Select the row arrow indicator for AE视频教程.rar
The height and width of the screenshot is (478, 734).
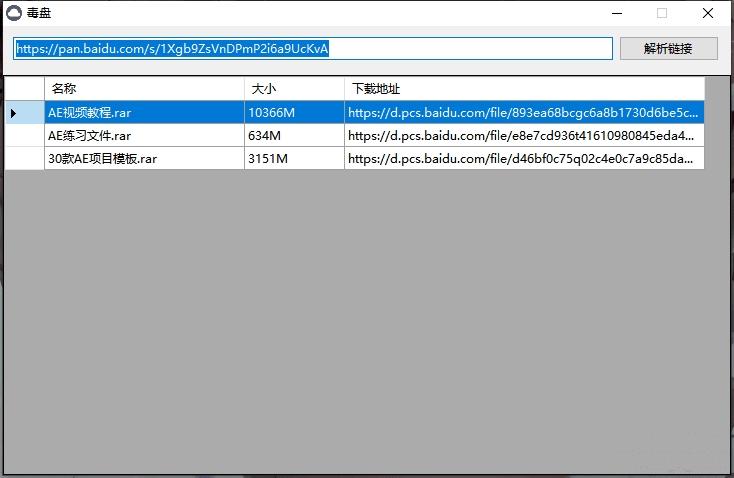point(24,113)
